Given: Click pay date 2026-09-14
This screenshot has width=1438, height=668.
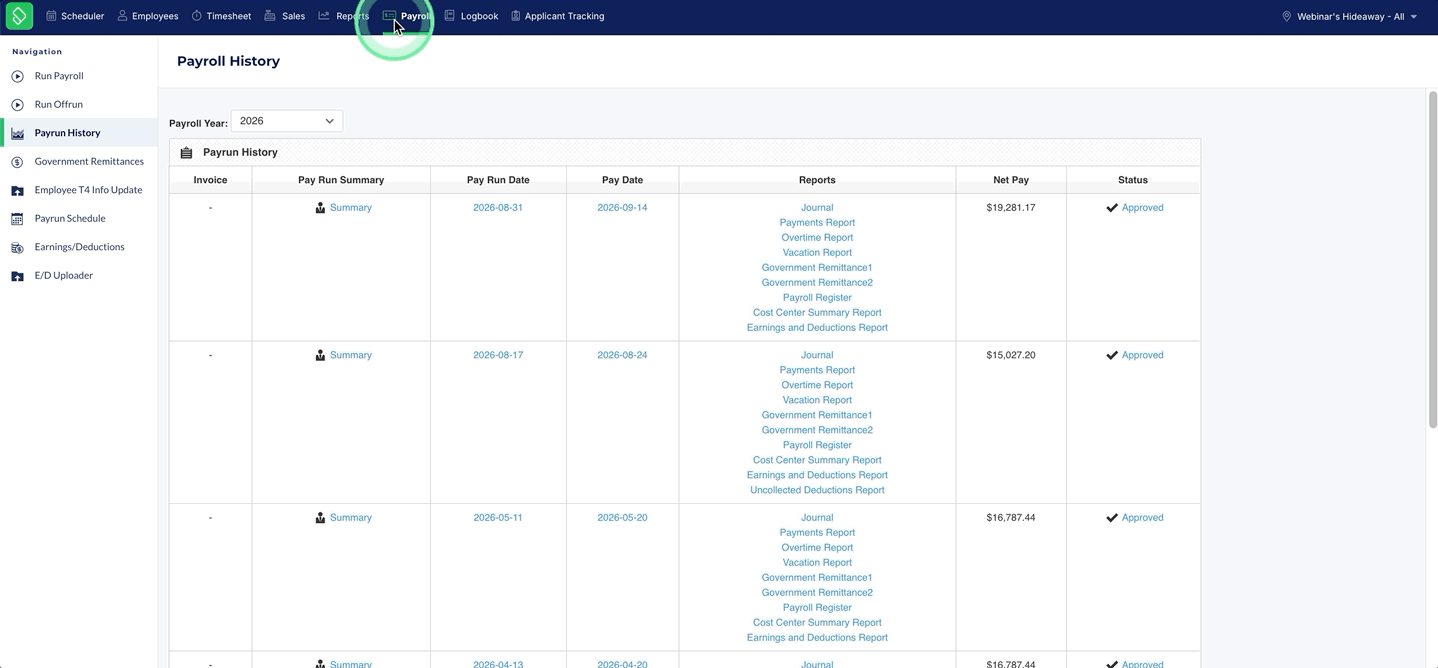Looking at the screenshot, I should [x=622, y=208].
